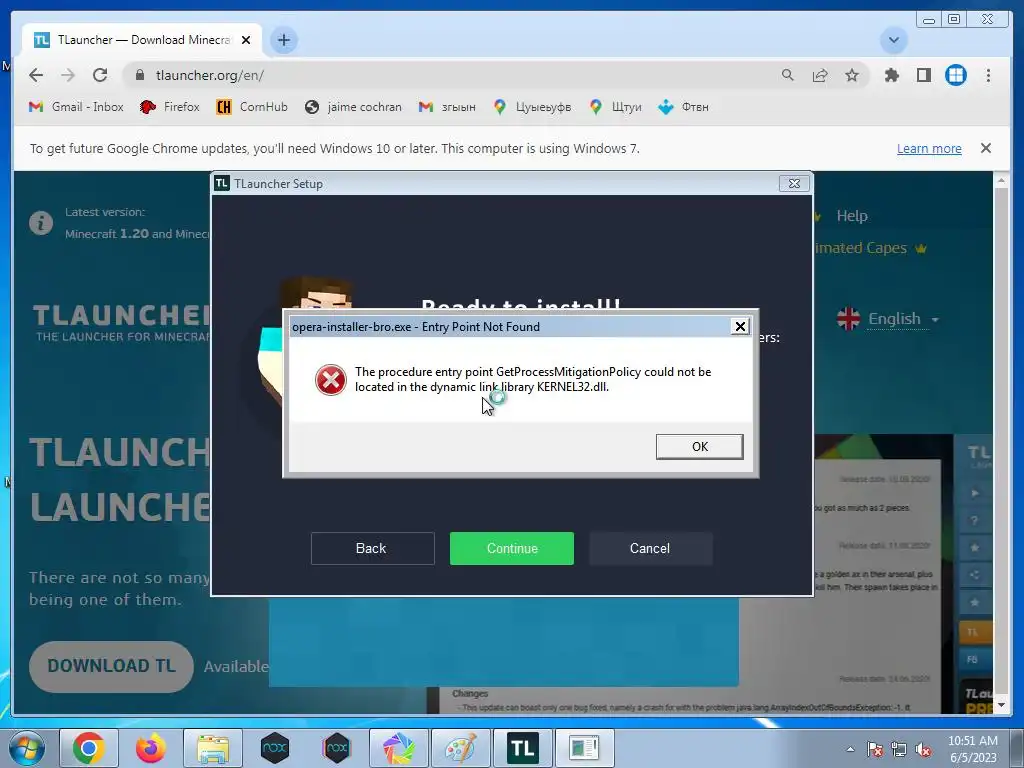This screenshot has width=1024, height=768.
Task: Open the tab search dropdown arrow
Action: [893, 40]
